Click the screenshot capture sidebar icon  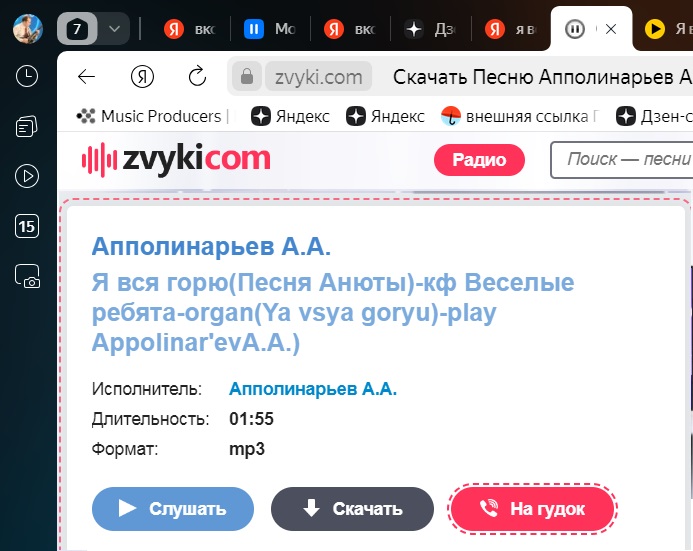coord(27,277)
